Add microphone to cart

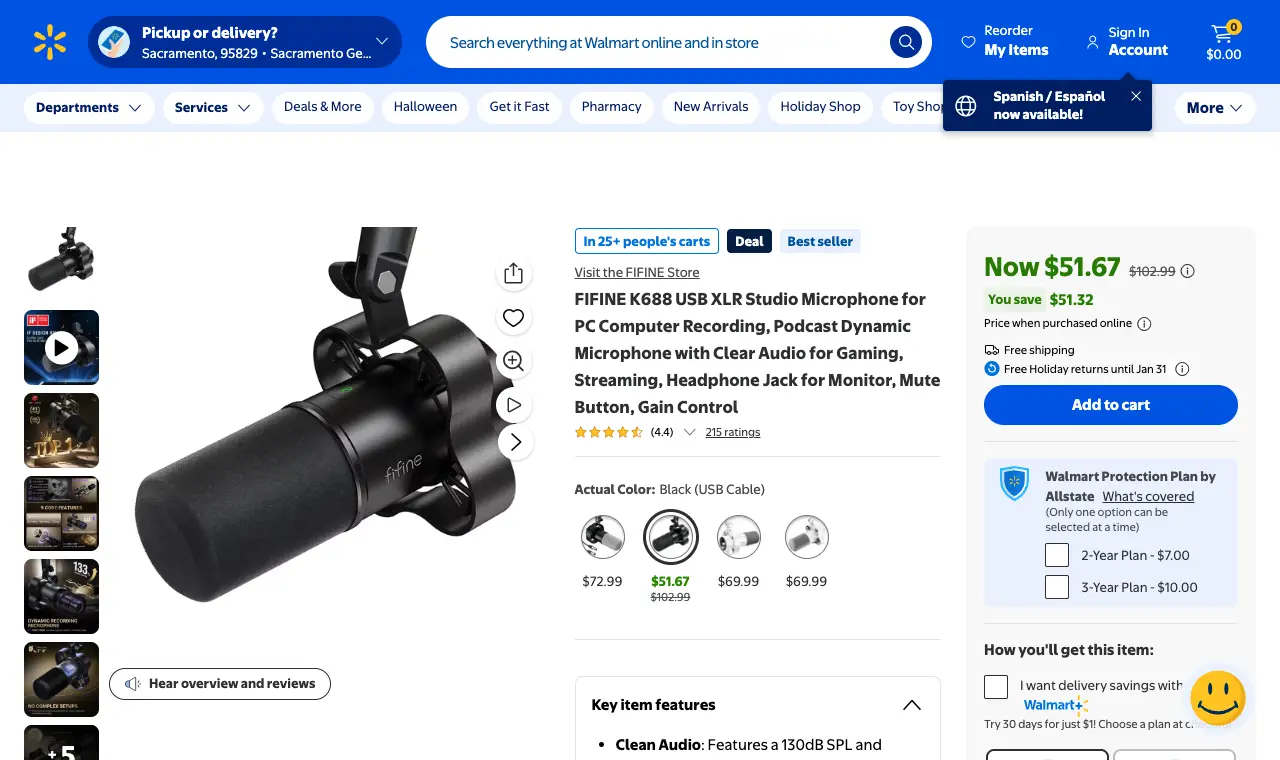[x=1111, y=405]
